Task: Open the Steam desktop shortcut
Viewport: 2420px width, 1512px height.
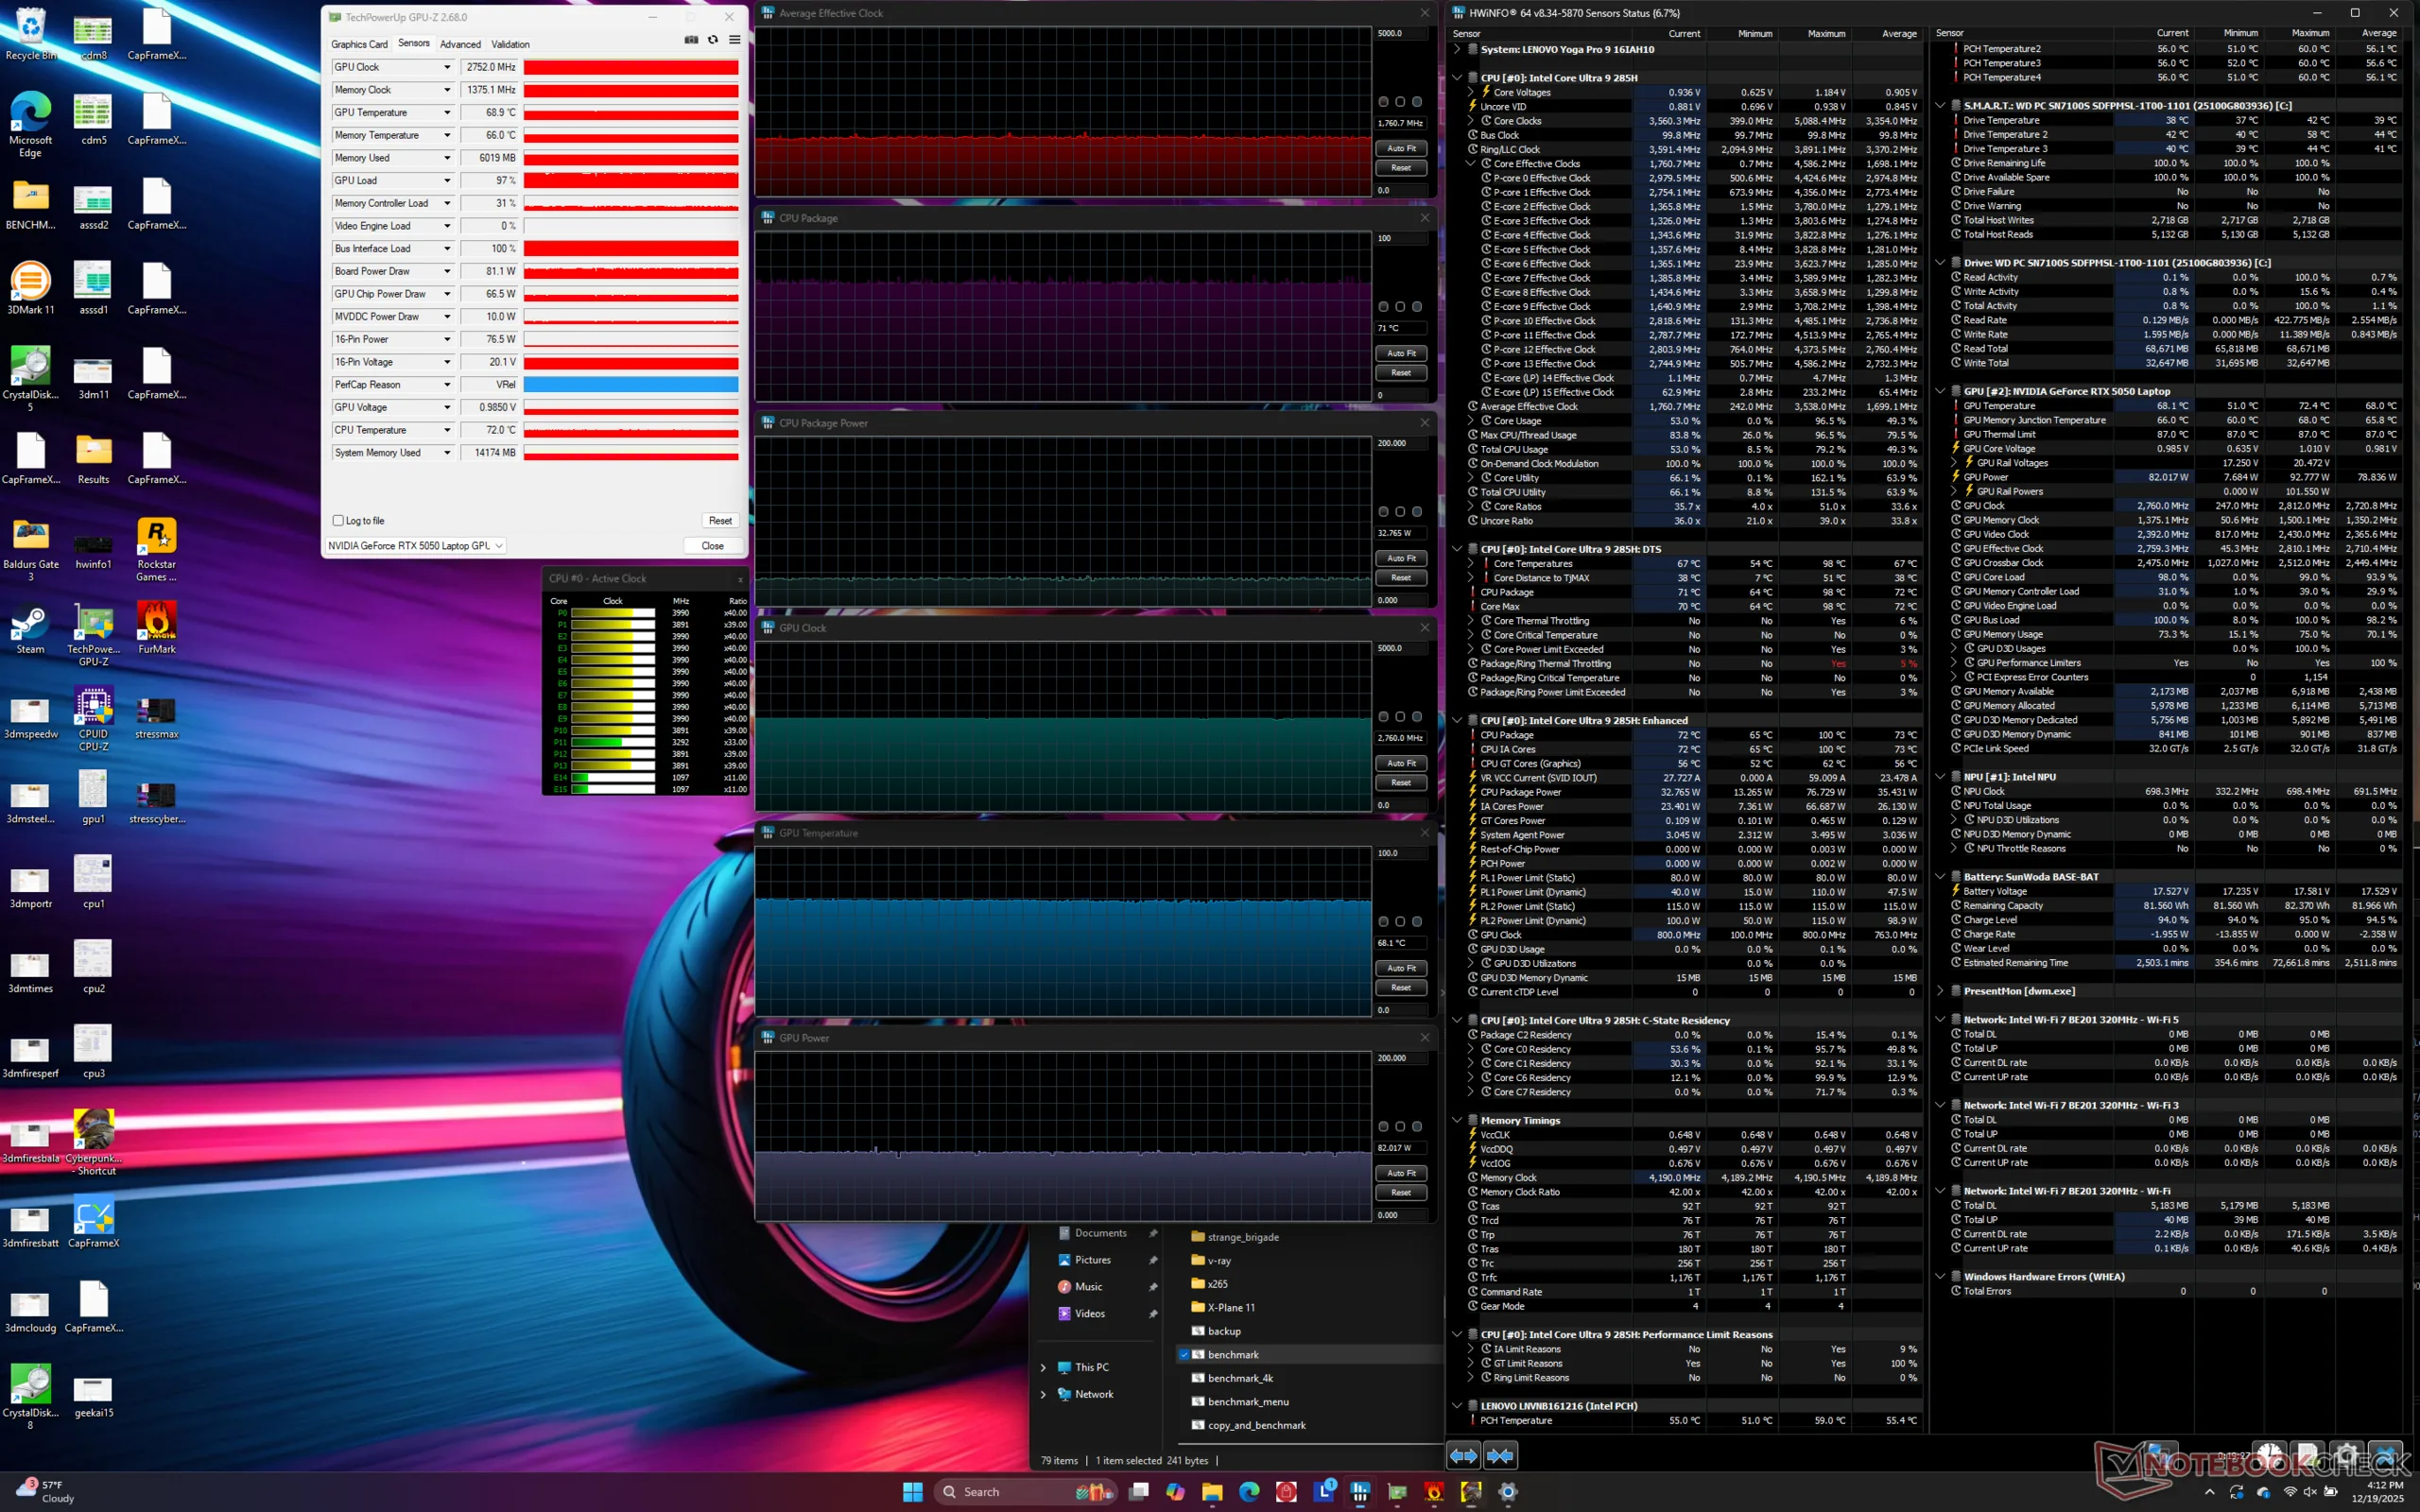Action: [x=30, y=624]
